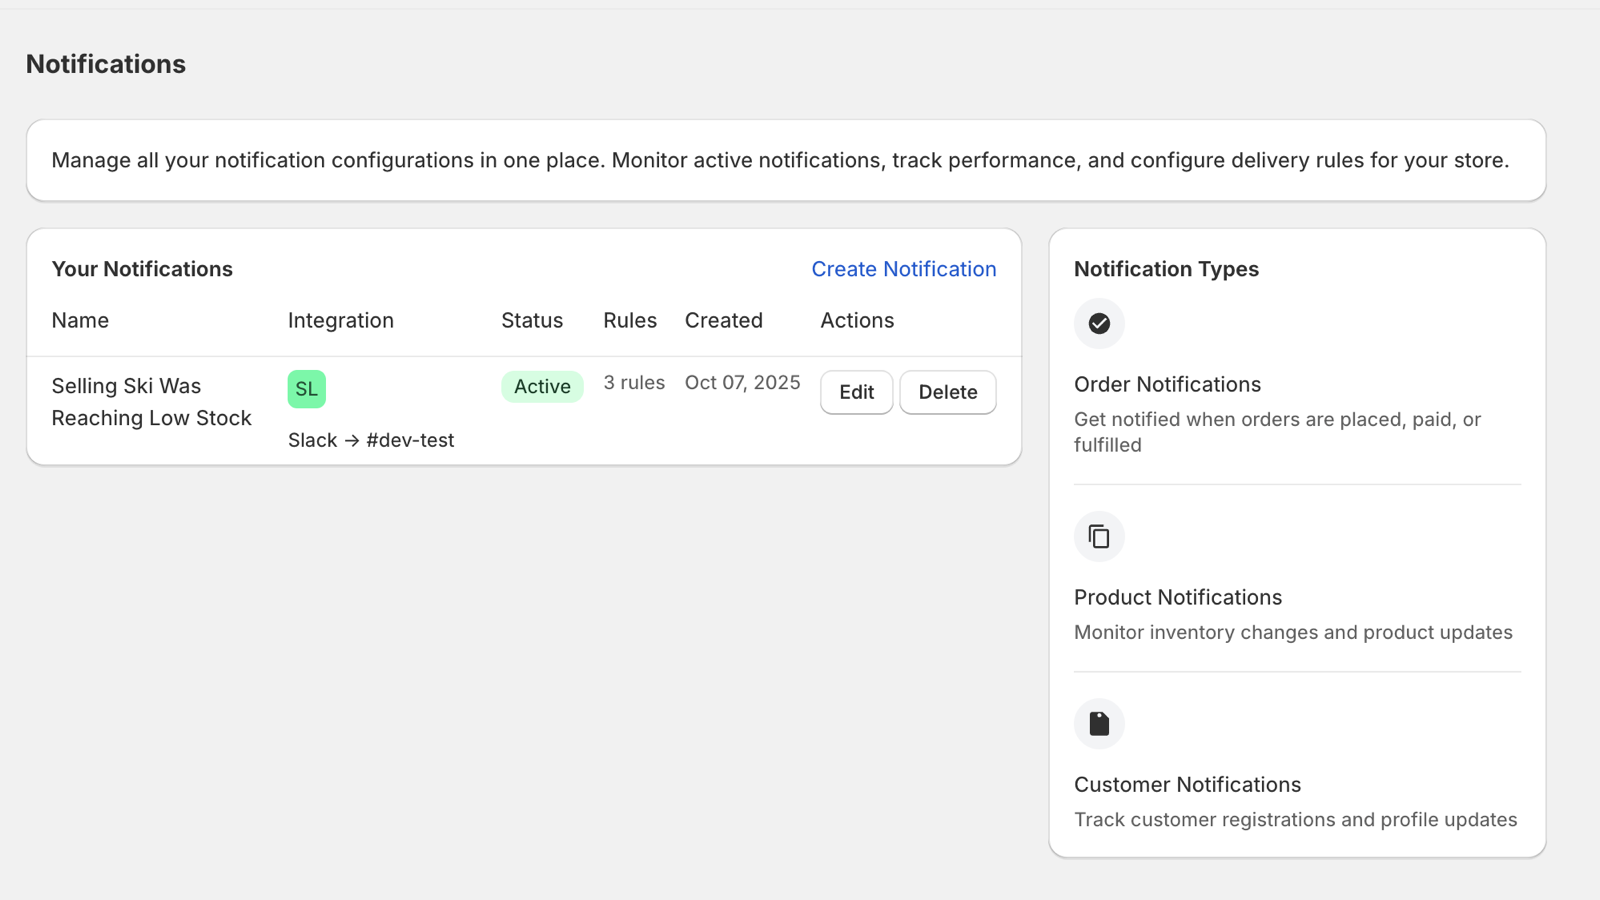Viewport: 1600px width, 900px height.
Task: Open Customer Notifications type card
Action: (1187, 784)
